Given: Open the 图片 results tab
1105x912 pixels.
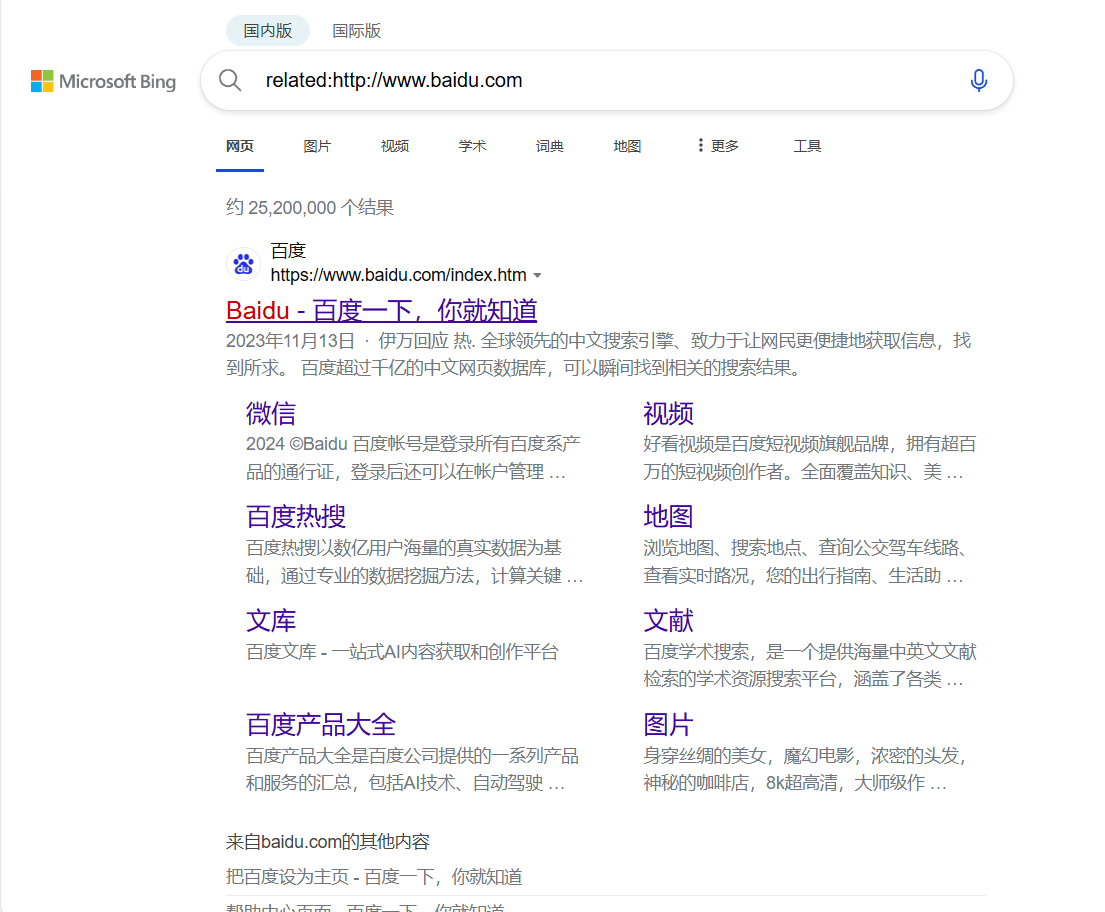Looking at the screenshot, I should (x=317, y=146).
